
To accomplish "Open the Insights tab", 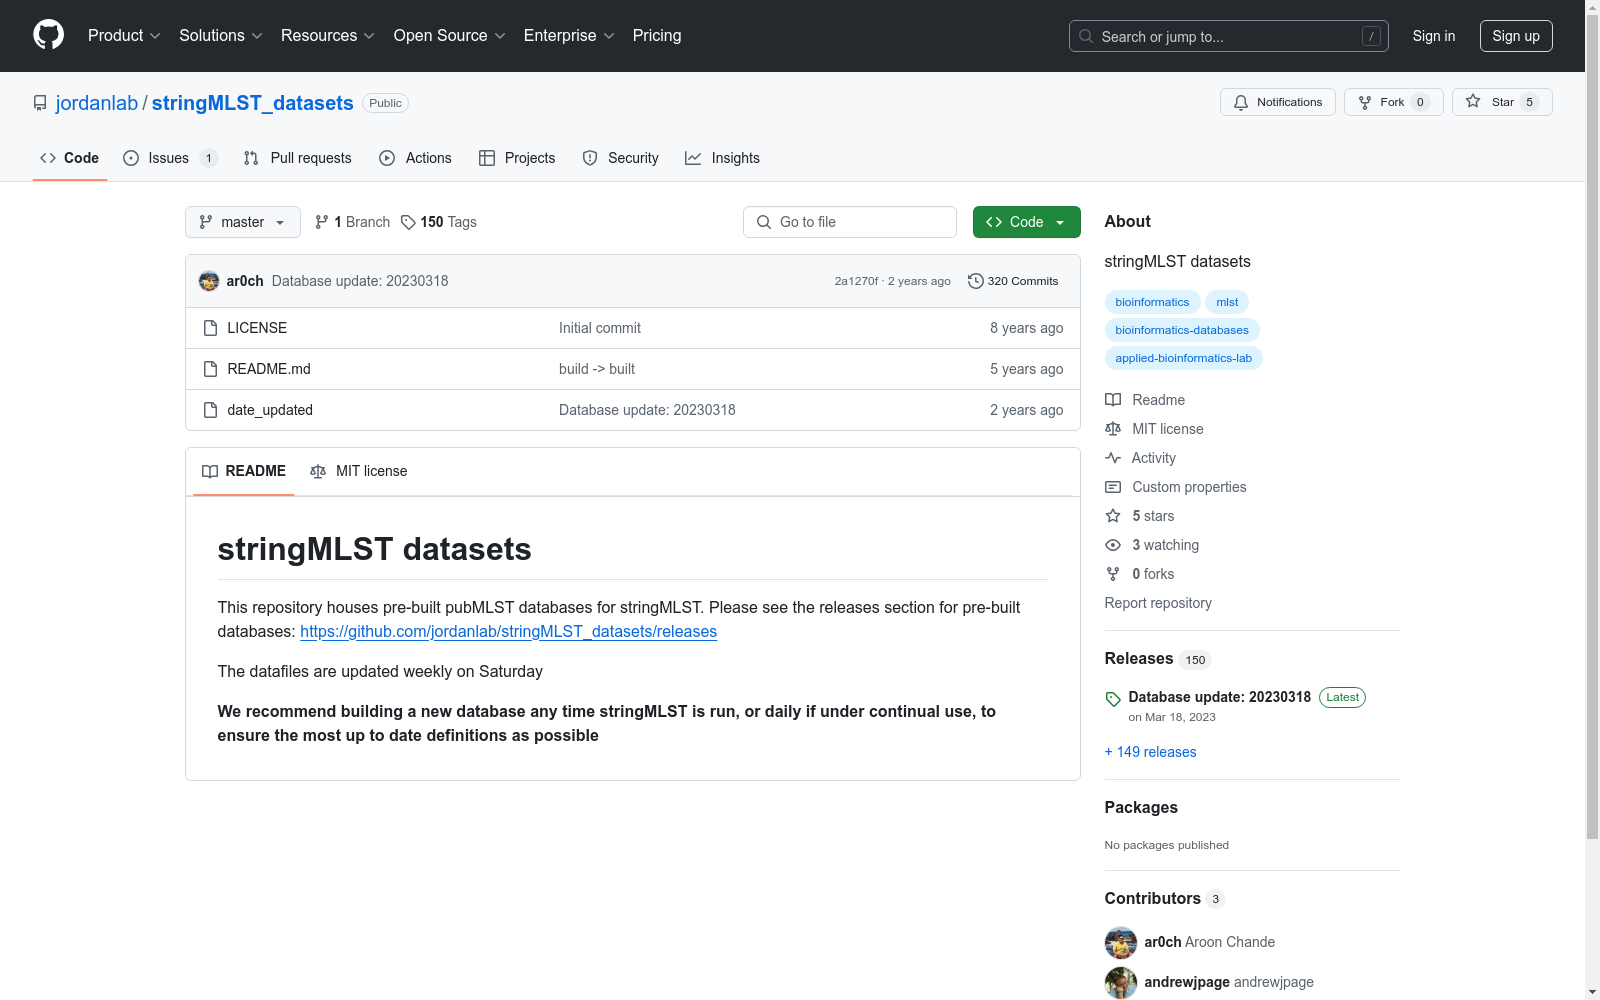I will click(723, 158).
